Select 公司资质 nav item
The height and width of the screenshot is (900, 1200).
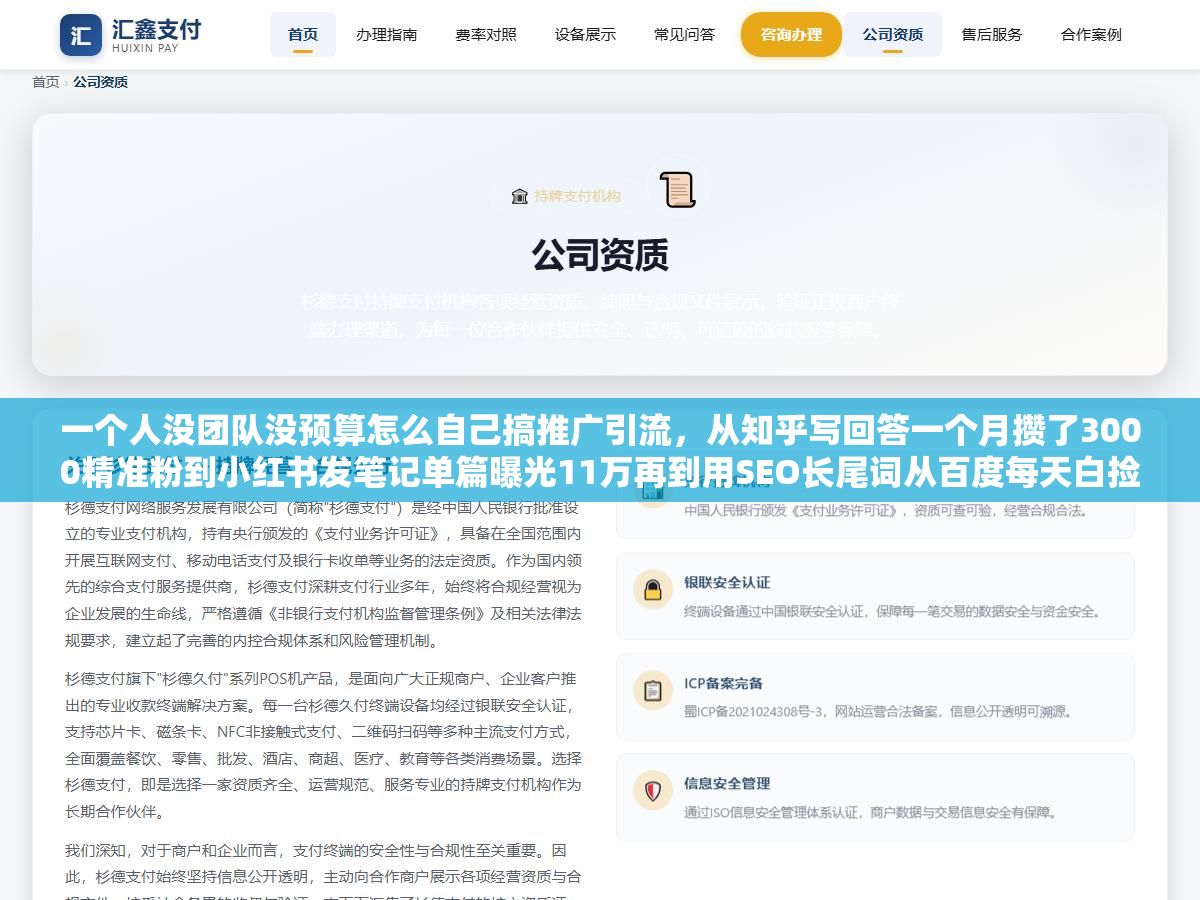click(893, 34)
